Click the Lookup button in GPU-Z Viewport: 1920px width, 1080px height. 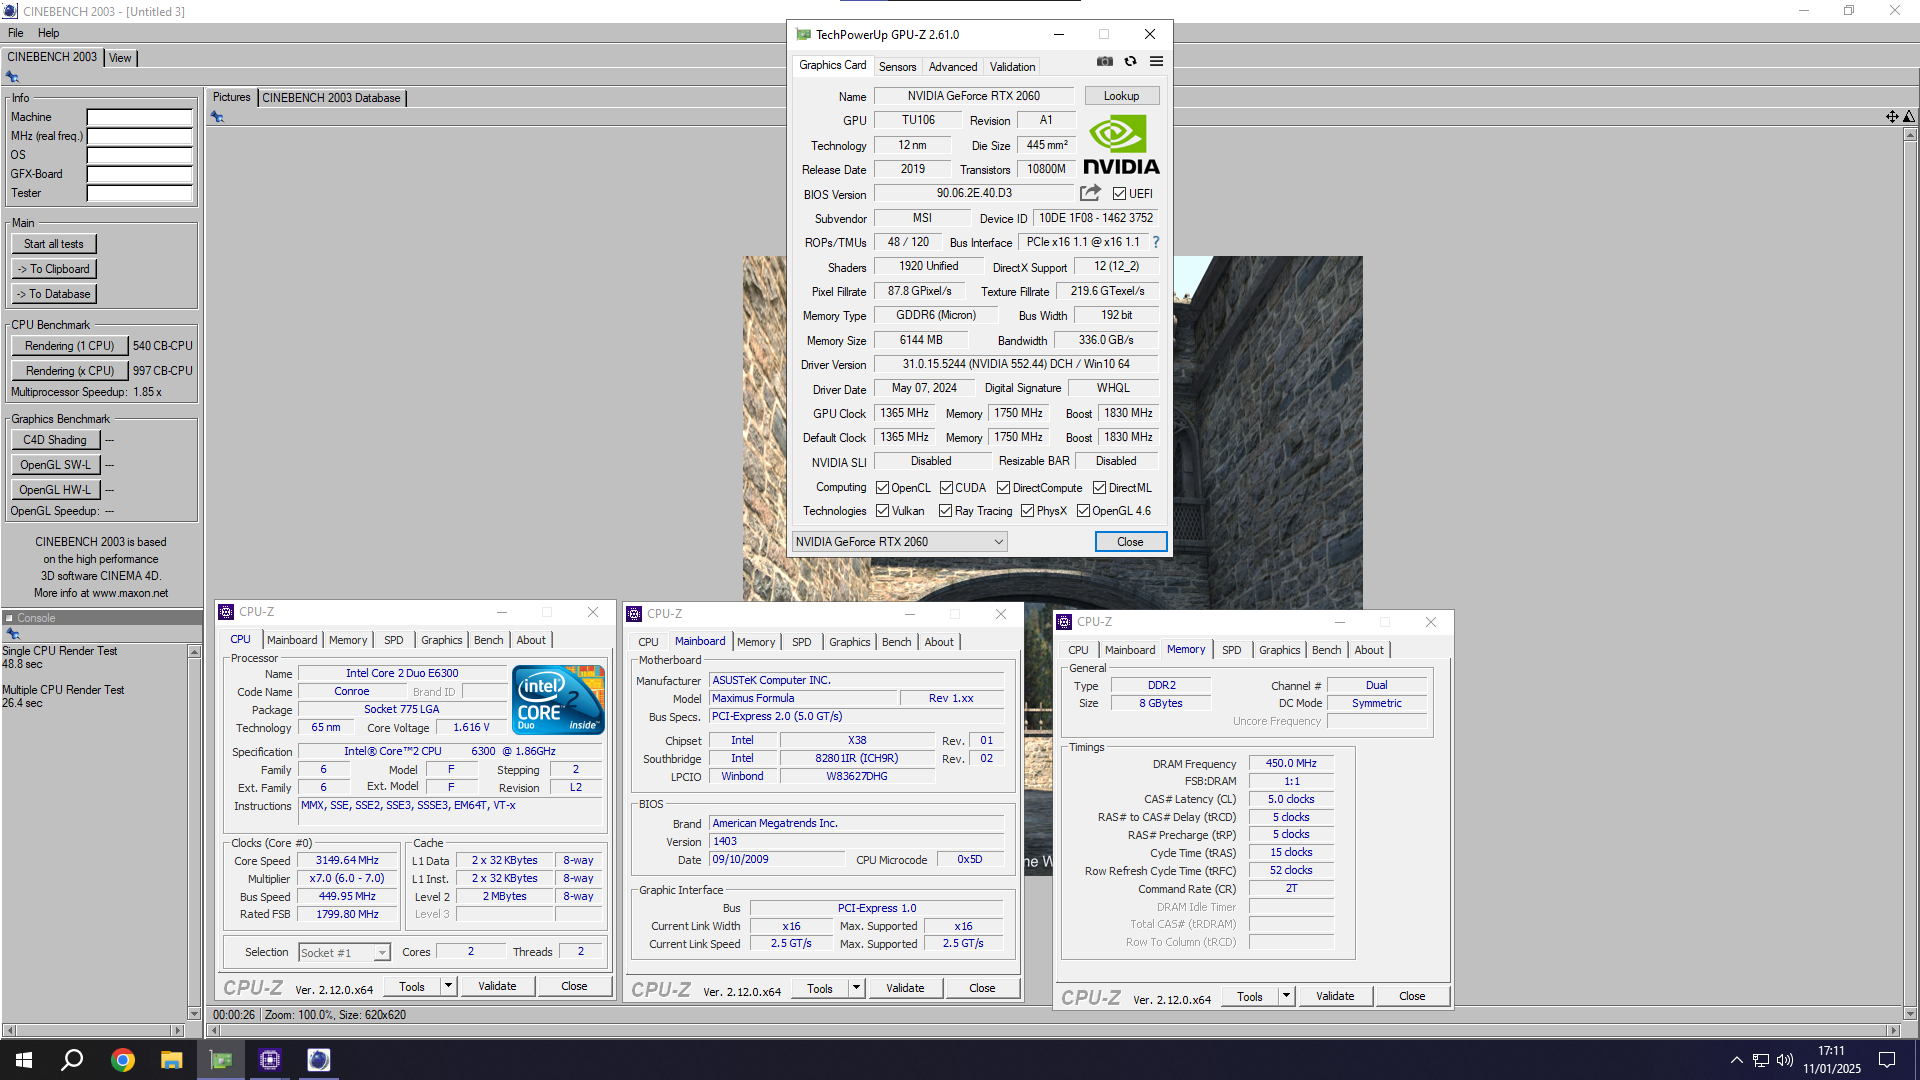pos(1121,96)
